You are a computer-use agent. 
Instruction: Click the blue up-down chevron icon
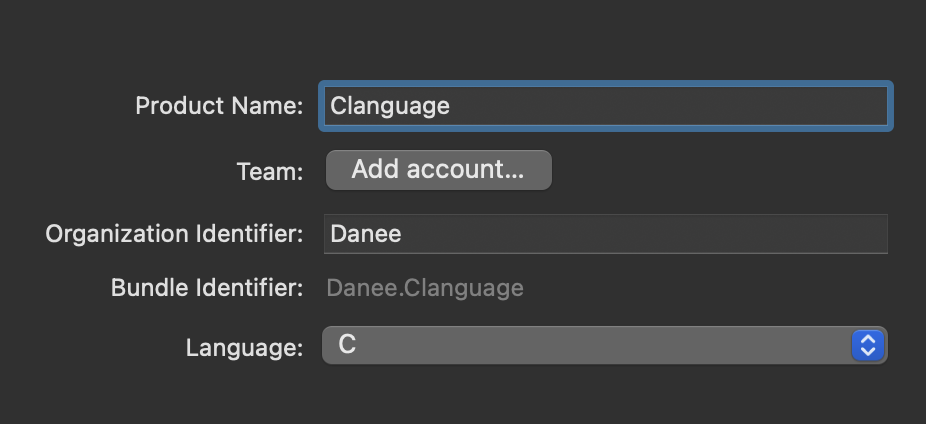click(867, 346)
